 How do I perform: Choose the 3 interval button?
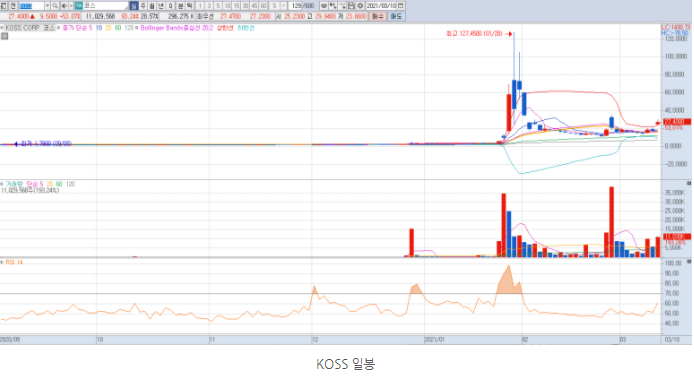pyautogui.click(x=209, y=6)
